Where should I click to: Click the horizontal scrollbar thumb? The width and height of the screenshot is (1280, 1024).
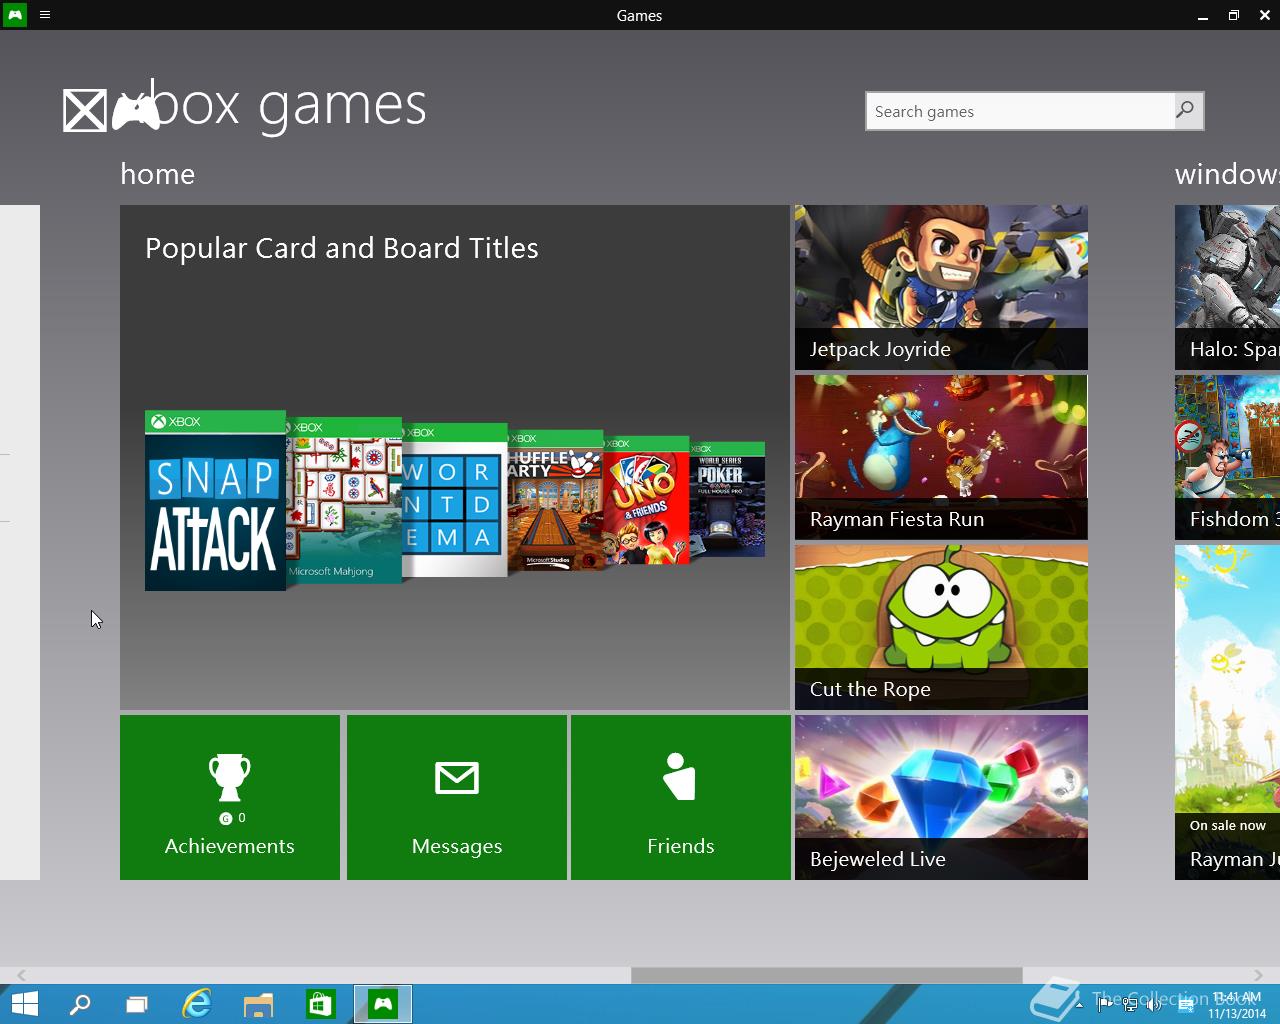point(827,975)
